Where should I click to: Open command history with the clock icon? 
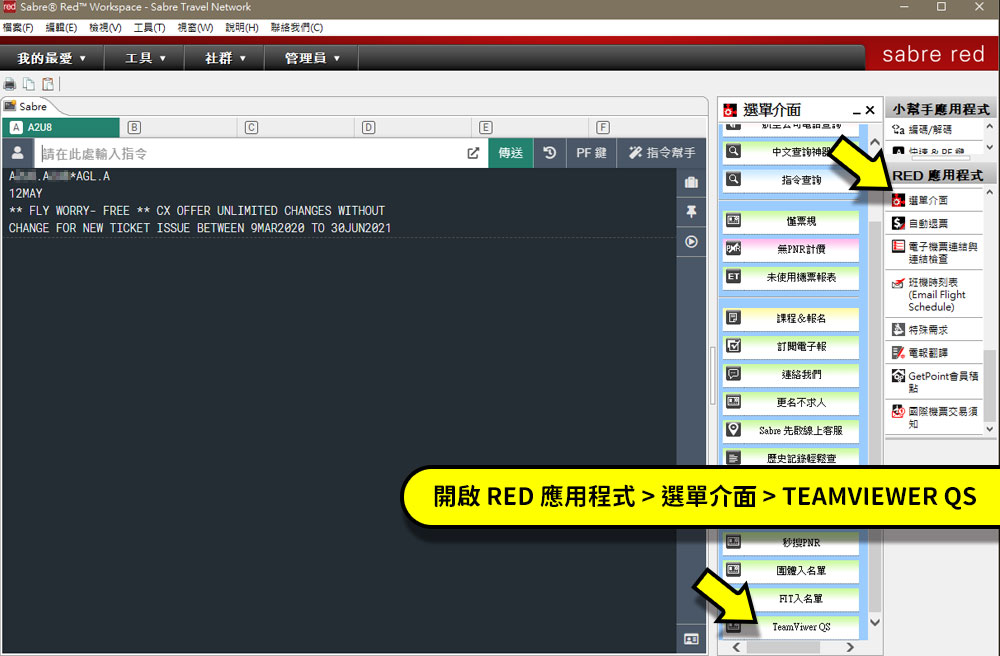550,153
